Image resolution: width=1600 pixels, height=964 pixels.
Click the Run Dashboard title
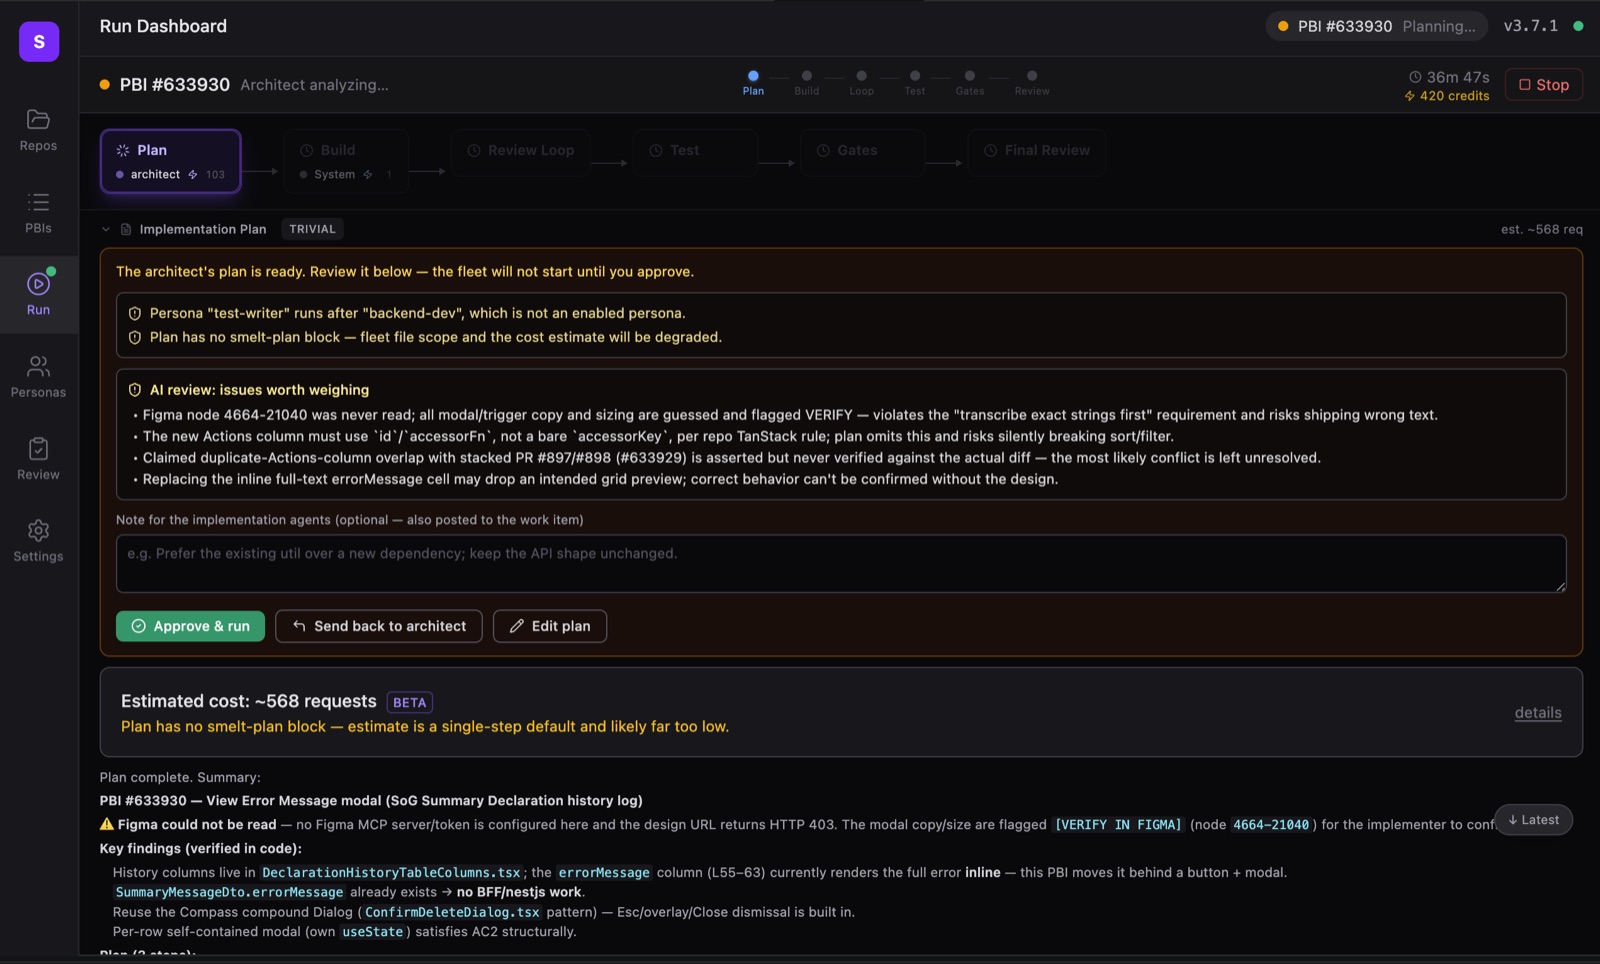pos(163,26)
